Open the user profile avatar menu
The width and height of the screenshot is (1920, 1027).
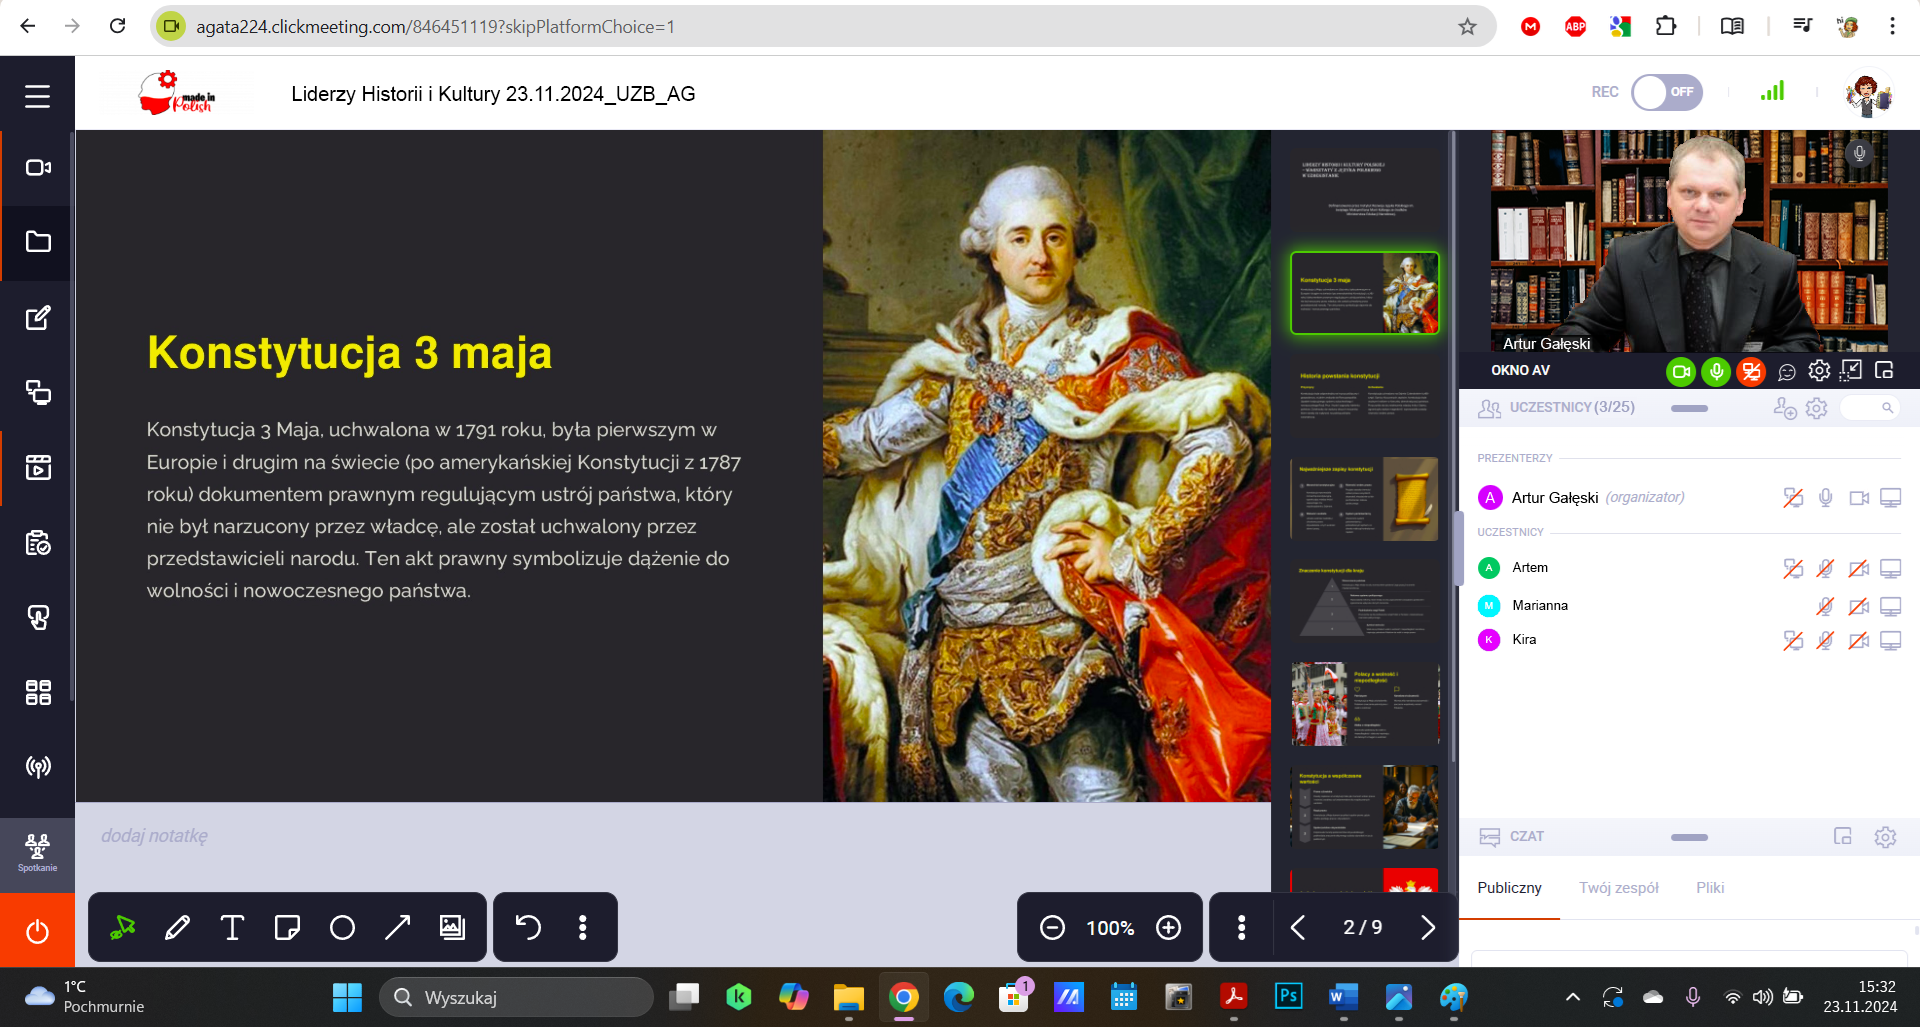pos(1866,93)
